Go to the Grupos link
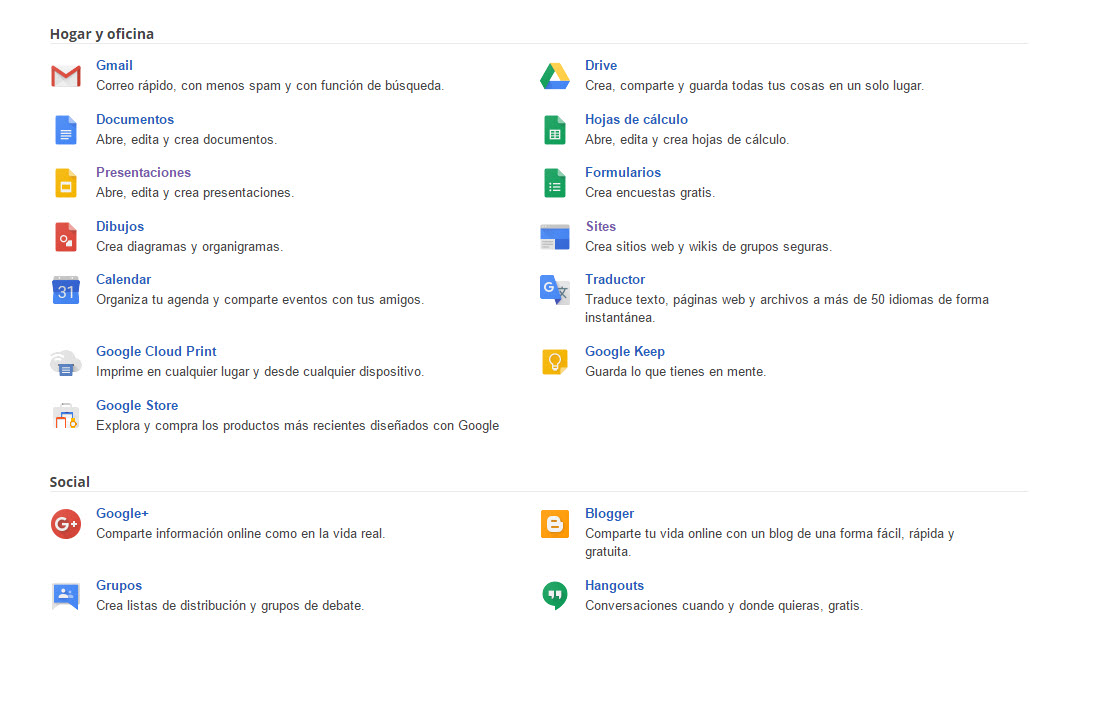 [119, 586]
